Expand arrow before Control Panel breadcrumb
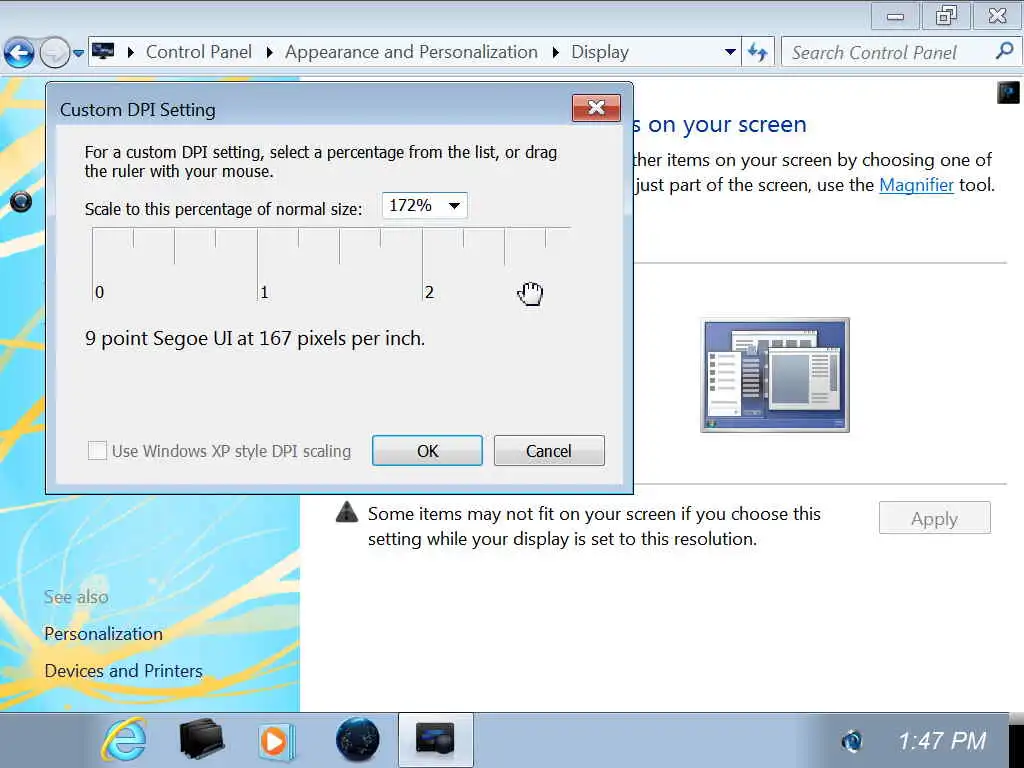1024x768 pixels. 130,52
